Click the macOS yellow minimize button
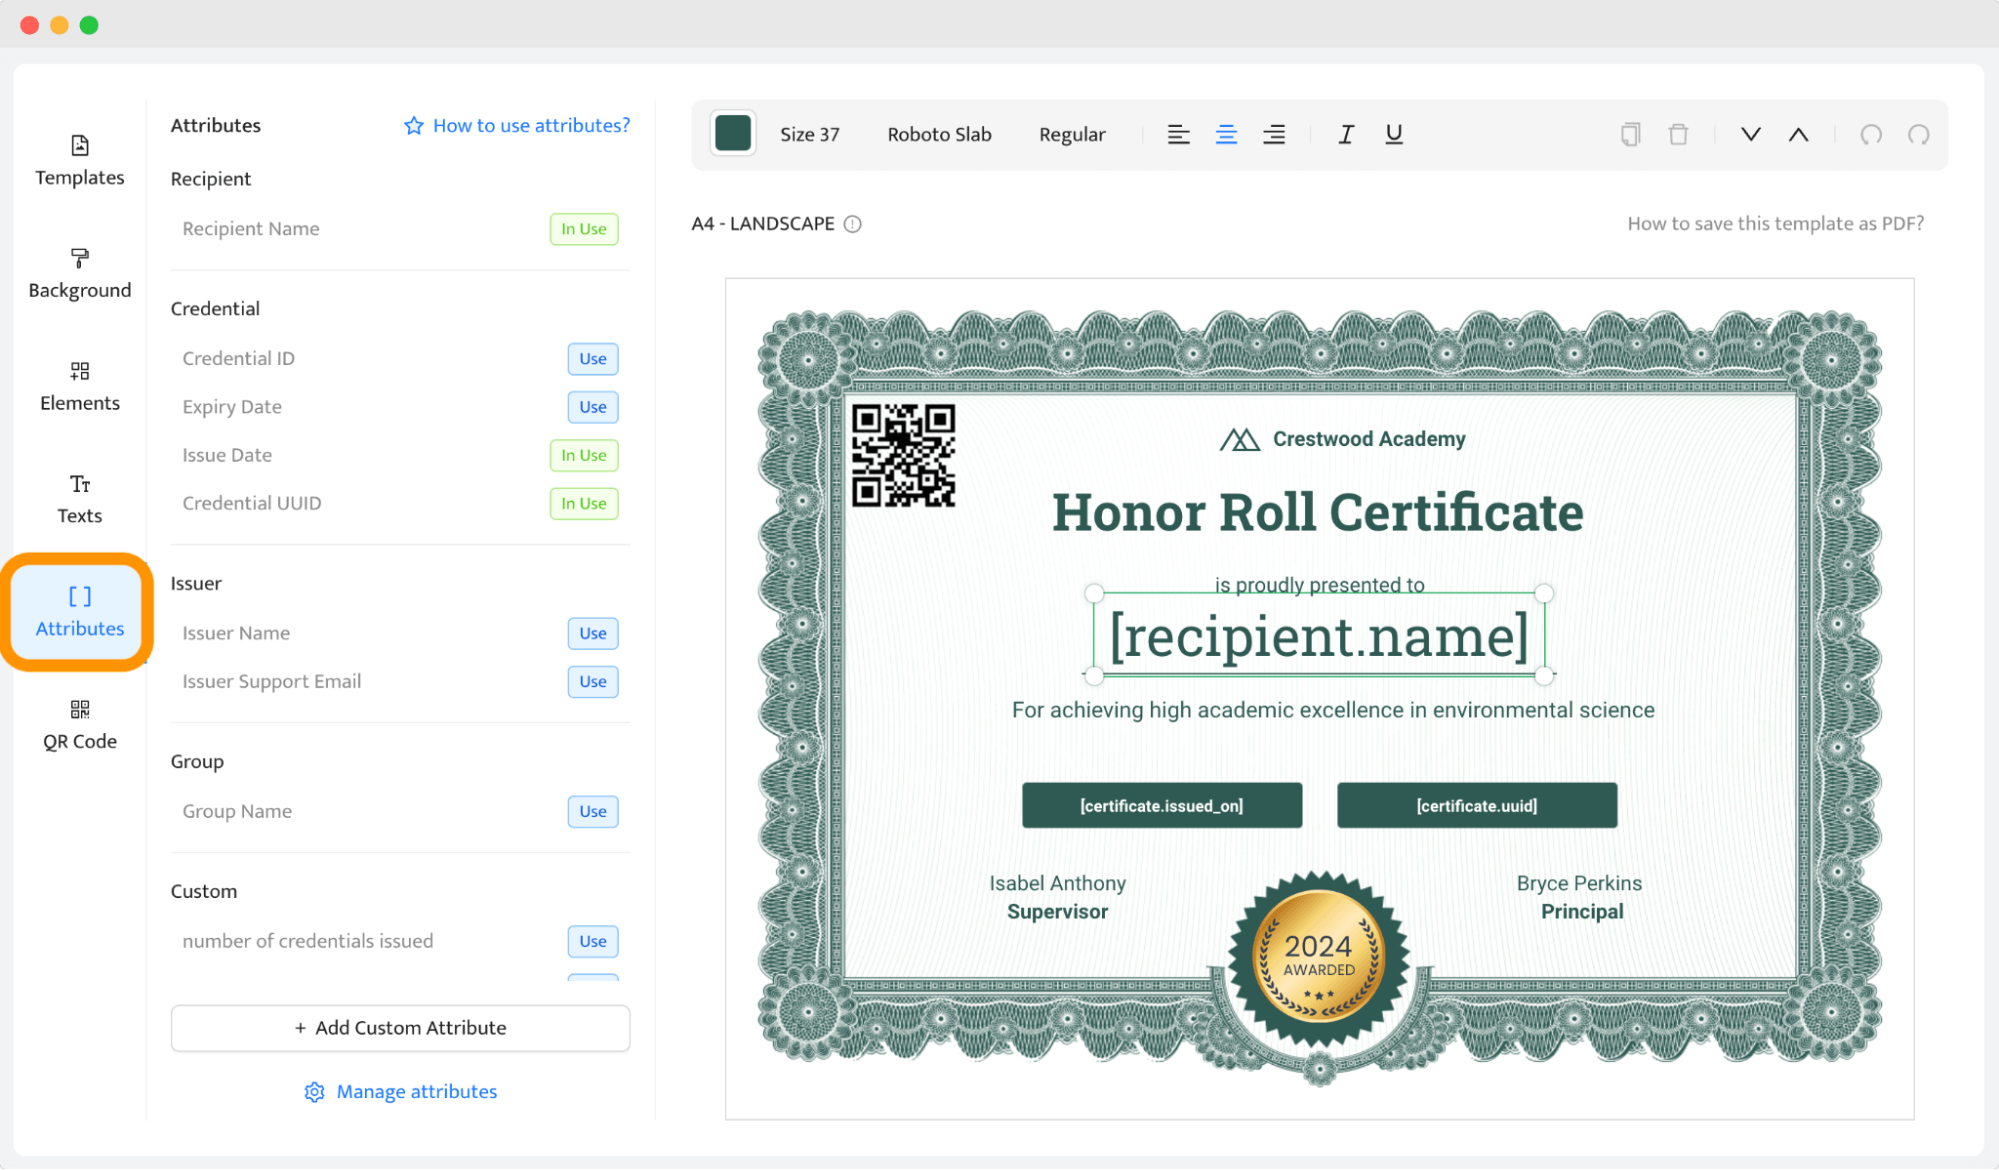 pos(59,25)
